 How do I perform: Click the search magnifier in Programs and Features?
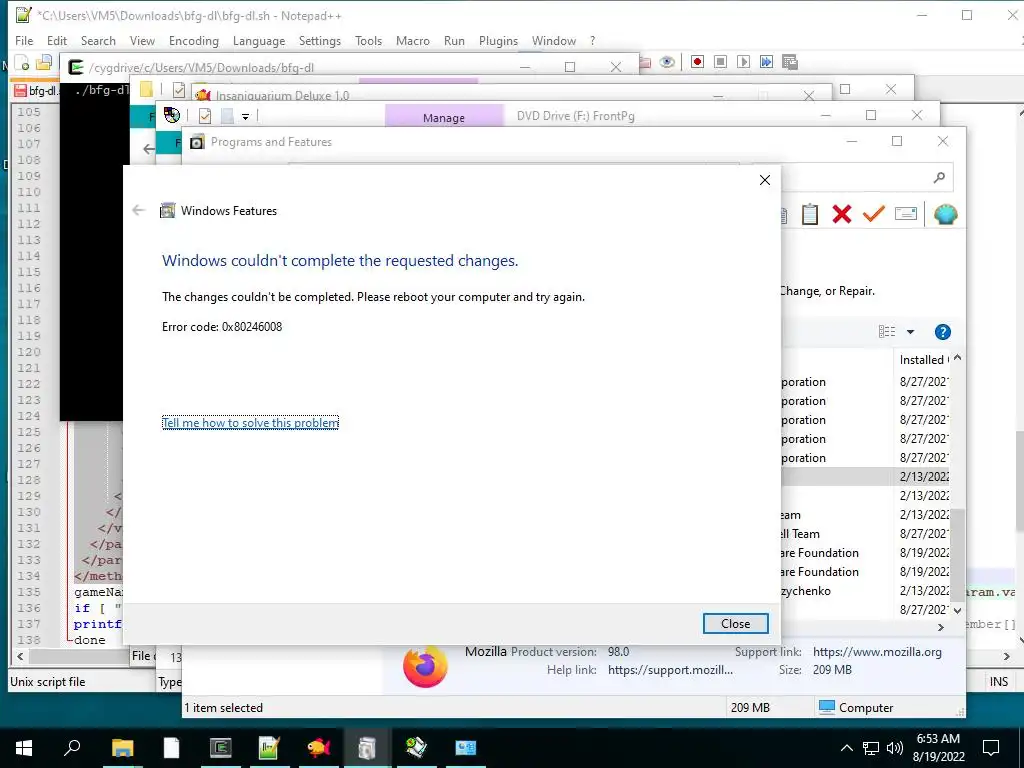[x=939, y=177]
